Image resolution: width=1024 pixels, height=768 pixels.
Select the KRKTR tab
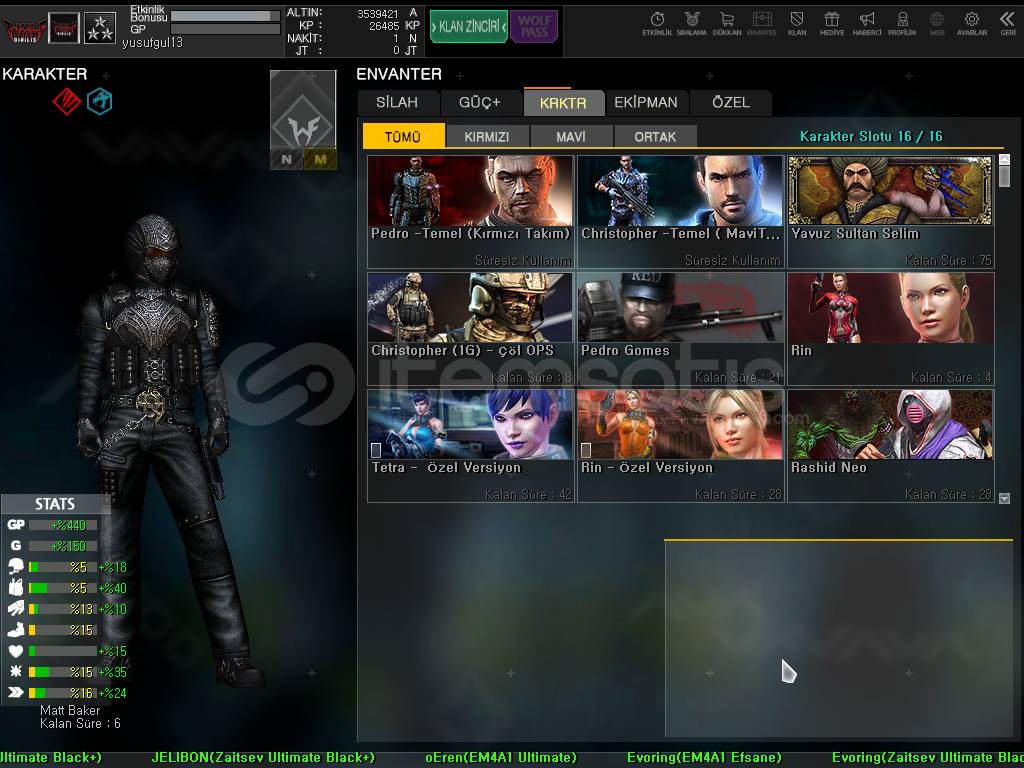click(563, 103)
